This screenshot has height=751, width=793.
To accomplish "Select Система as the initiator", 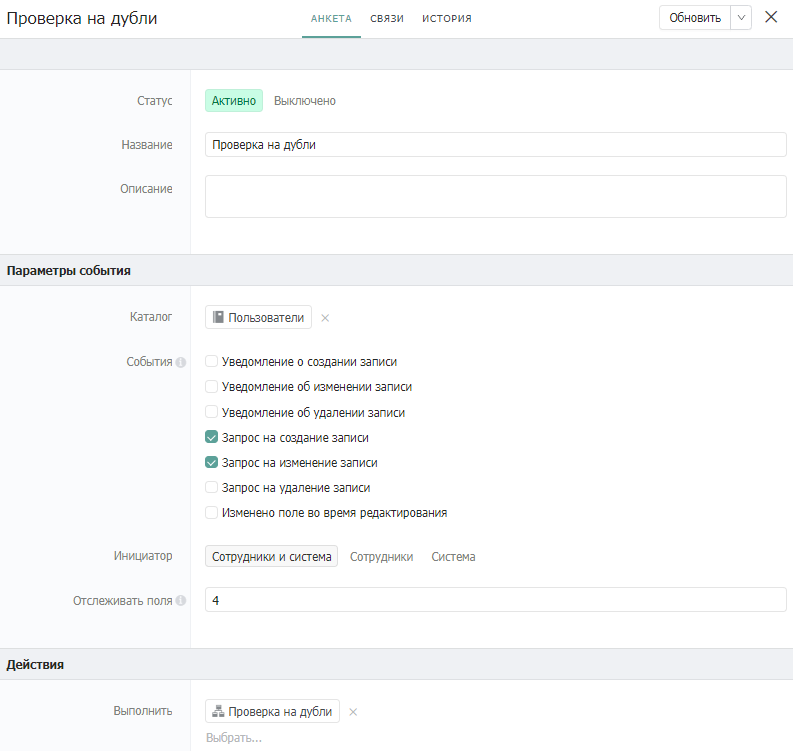I will (453, 557).
